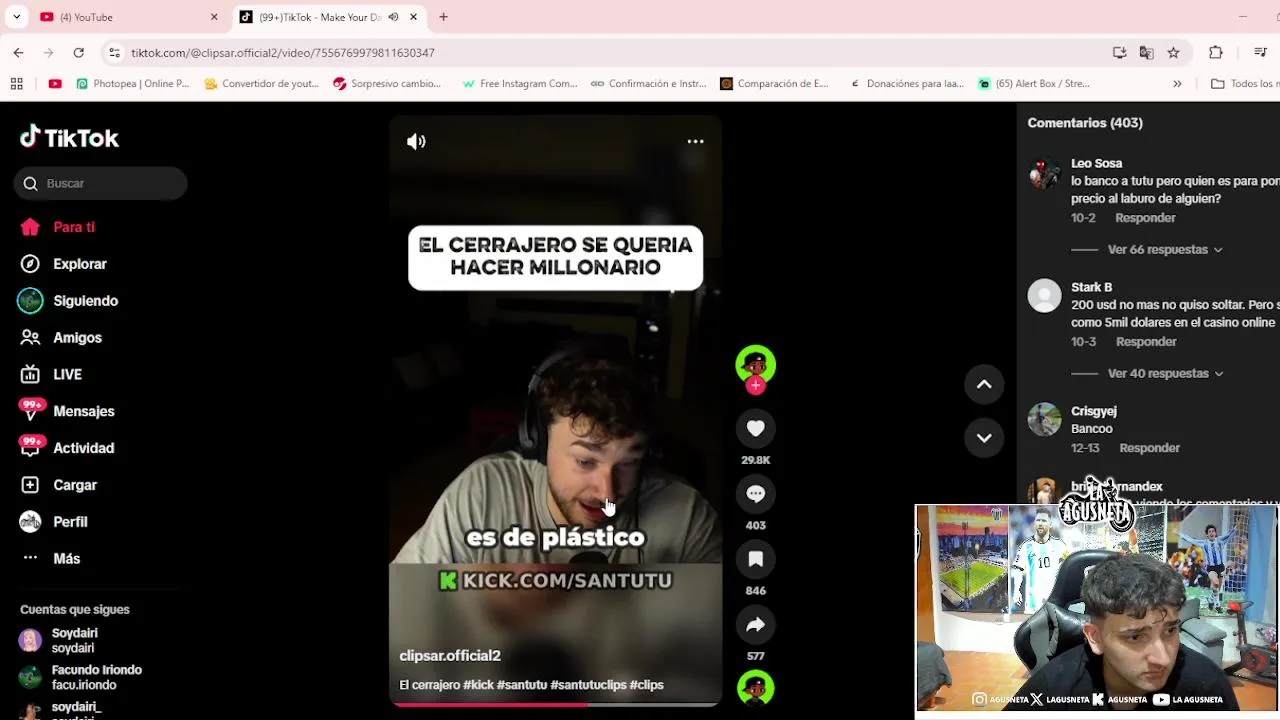
Task: Mute the TikTok tab audio icon
Action: tap(393, 17)
